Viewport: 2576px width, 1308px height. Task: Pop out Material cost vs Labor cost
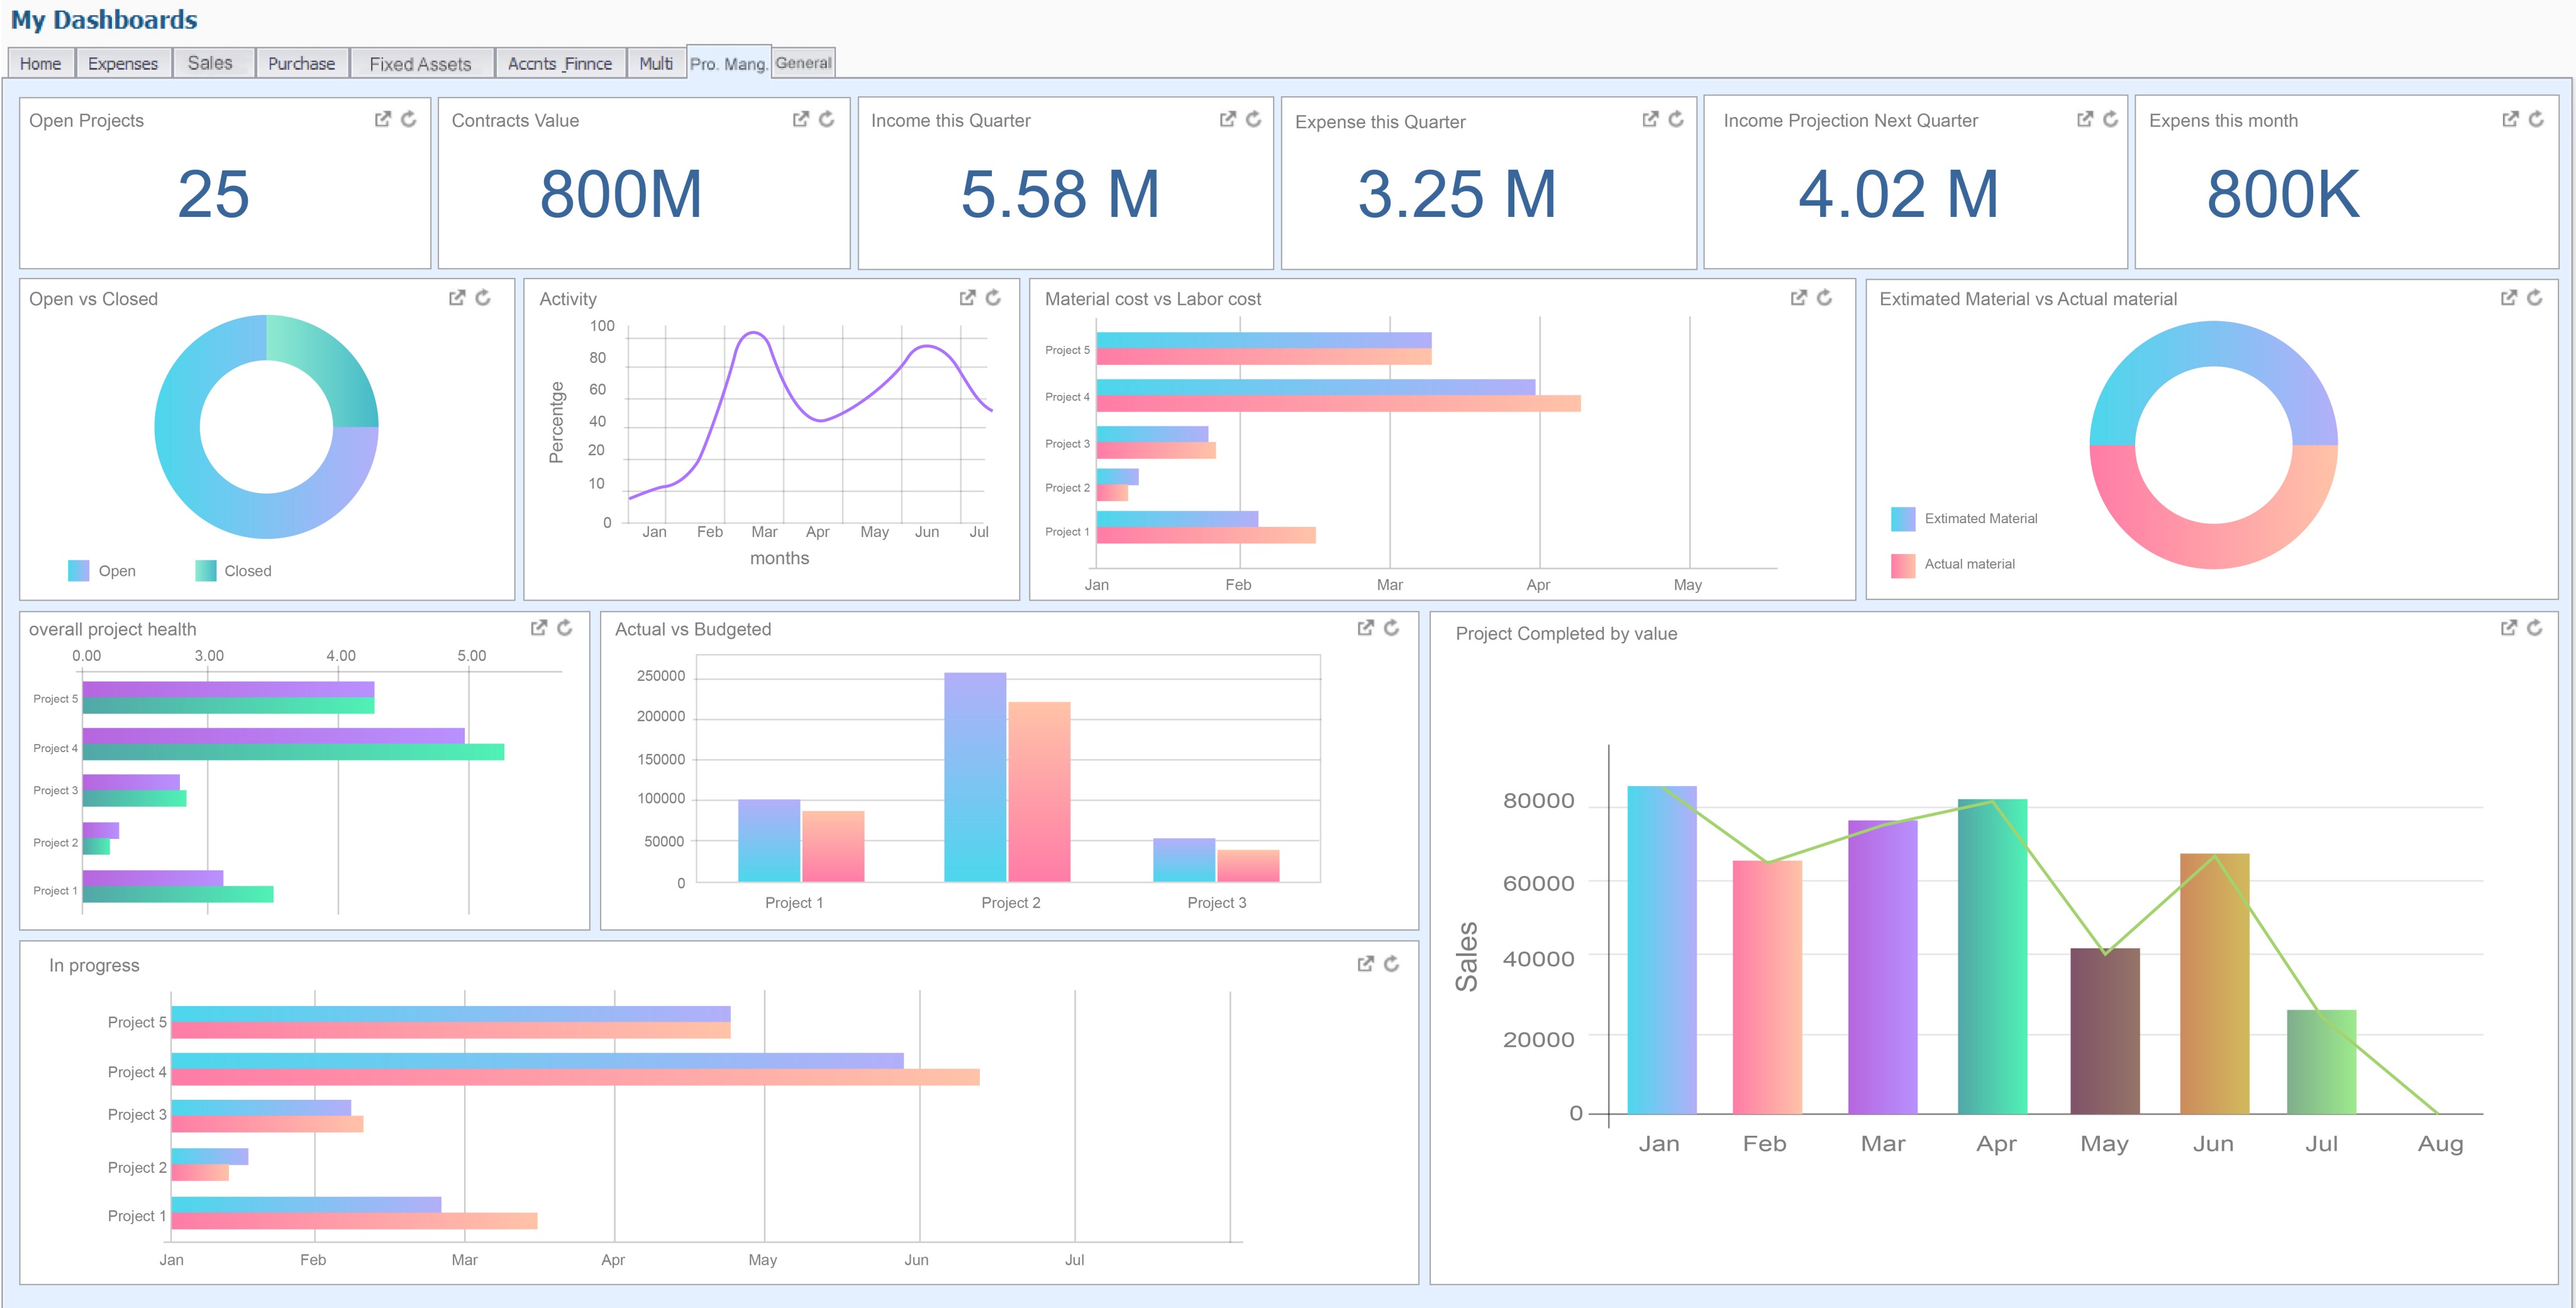click(x=1798, y=297)
